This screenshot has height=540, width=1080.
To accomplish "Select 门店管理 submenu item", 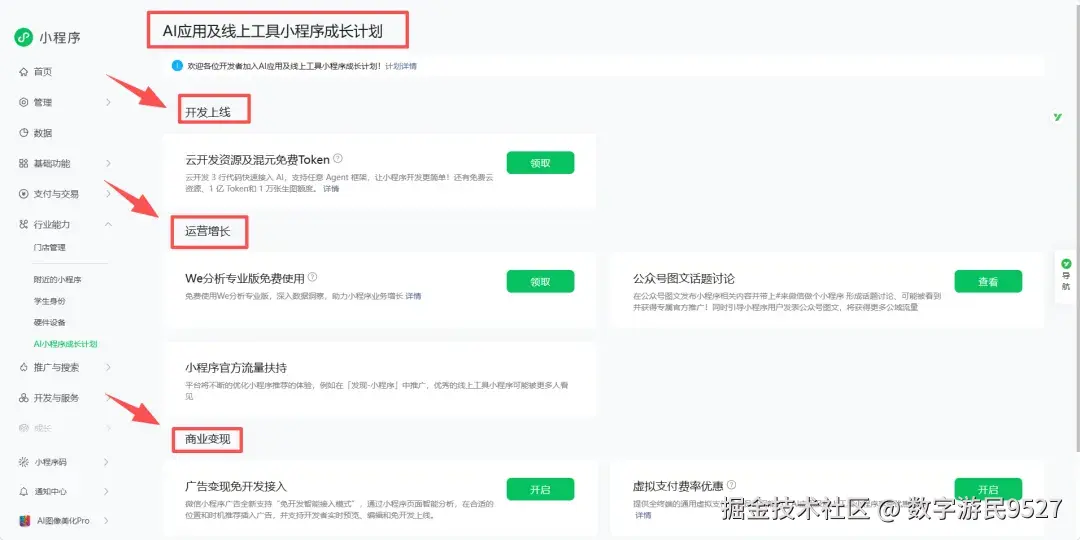I will pos(50,247).
